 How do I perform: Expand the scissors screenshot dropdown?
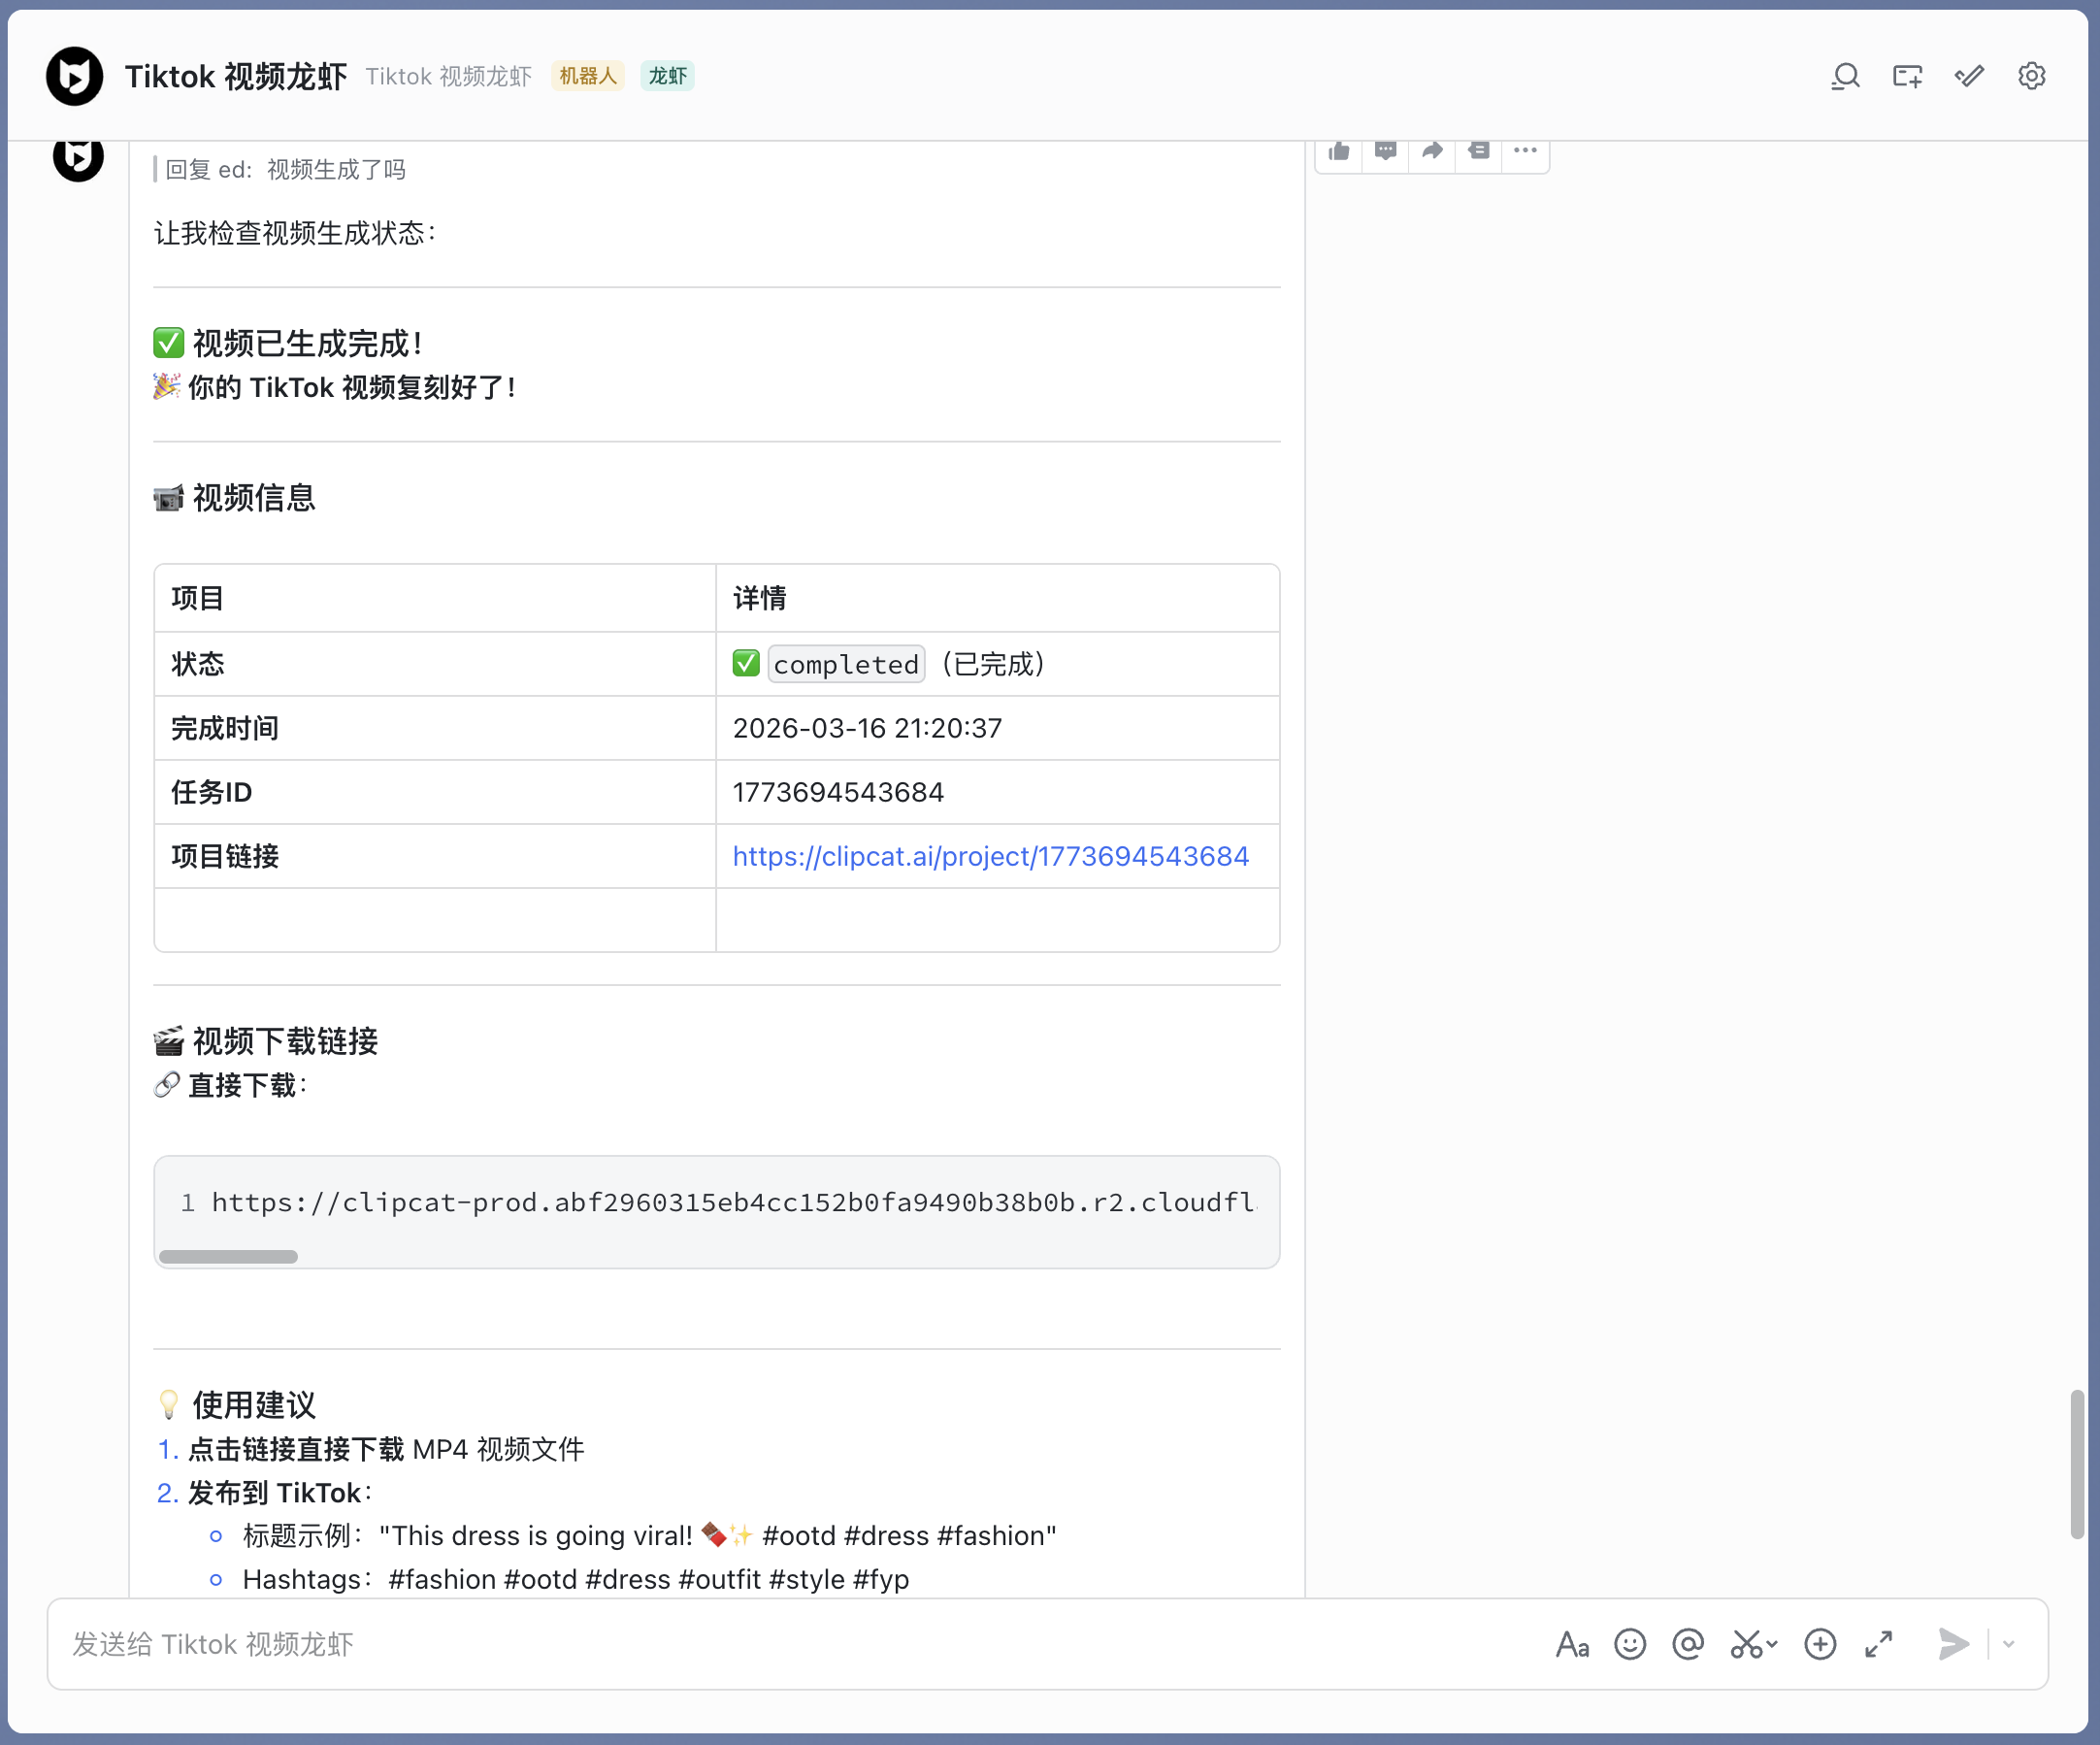tap(1773, 1644)
